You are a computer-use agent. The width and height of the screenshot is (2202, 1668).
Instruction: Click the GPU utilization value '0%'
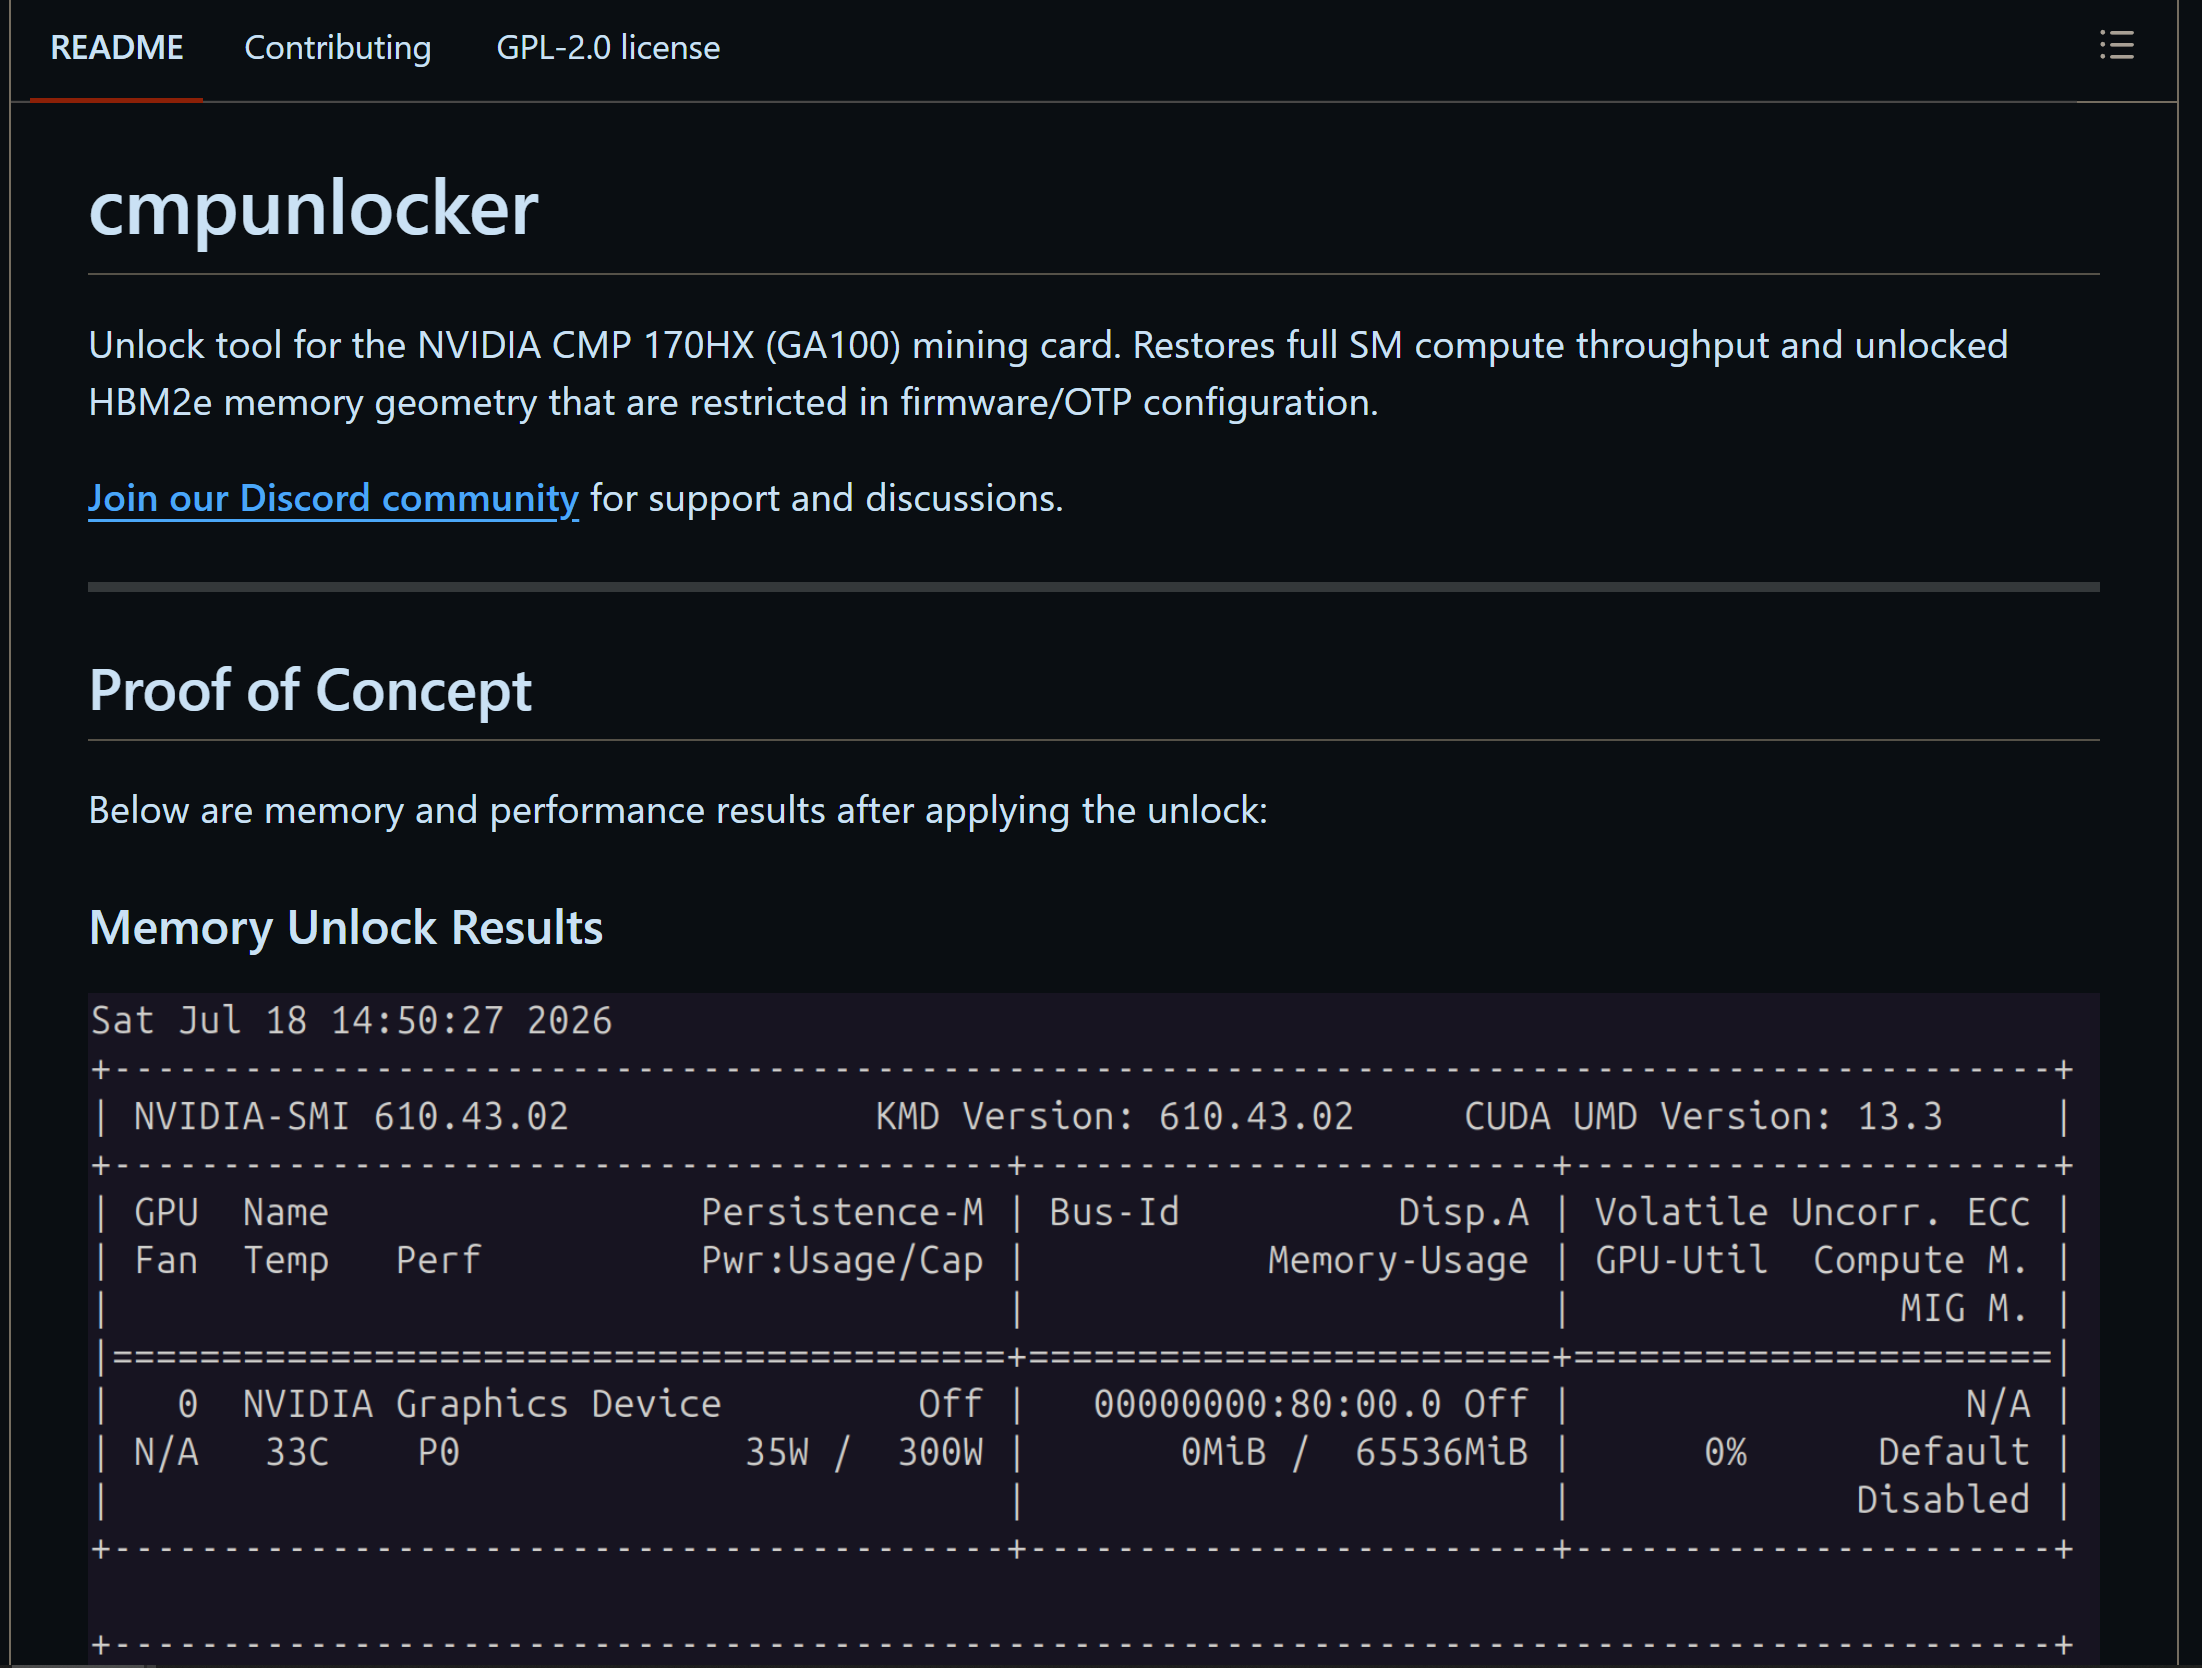[x=1725, y=1452]
